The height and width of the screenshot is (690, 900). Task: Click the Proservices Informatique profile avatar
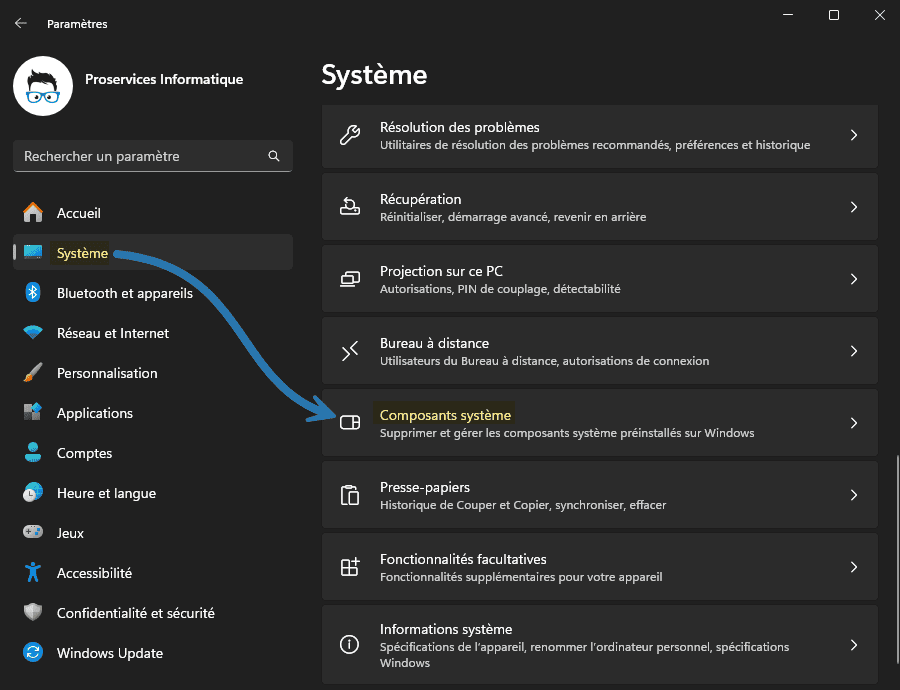[x=42, y=86]
